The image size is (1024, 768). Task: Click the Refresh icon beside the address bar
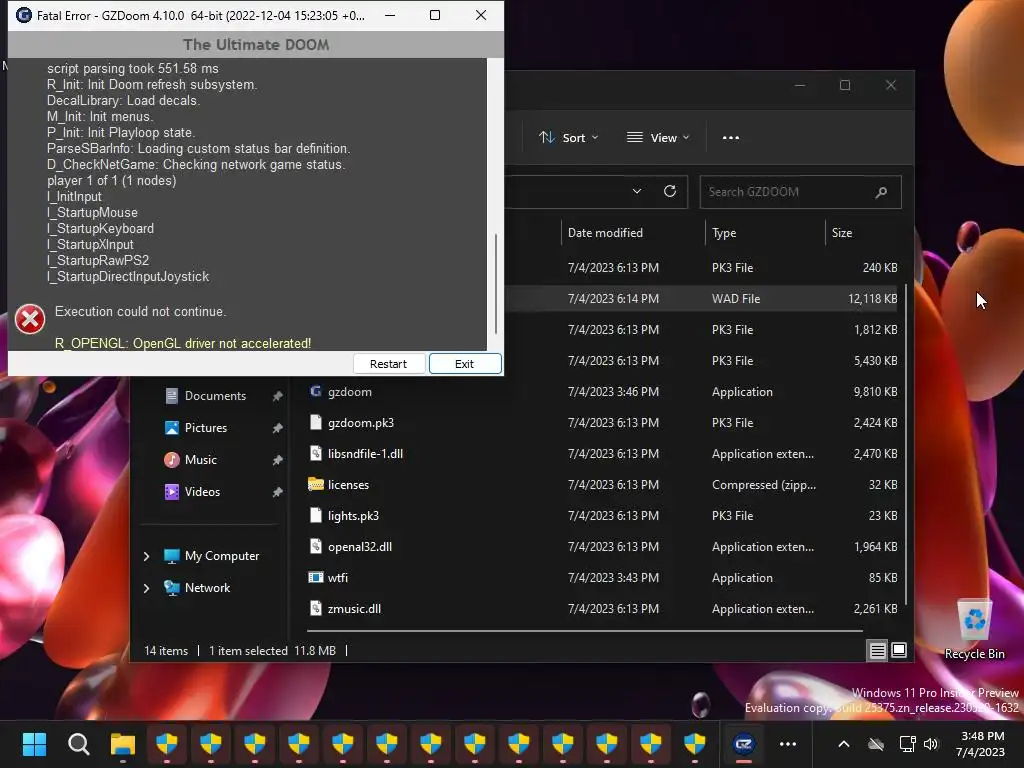point(670,191)
